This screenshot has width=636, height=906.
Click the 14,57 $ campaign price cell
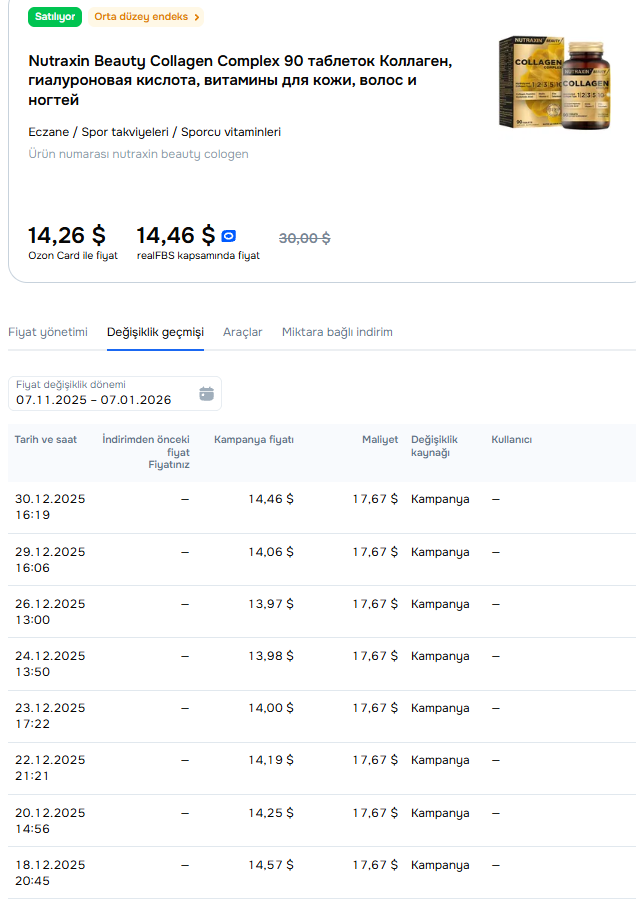pos(271,866)
